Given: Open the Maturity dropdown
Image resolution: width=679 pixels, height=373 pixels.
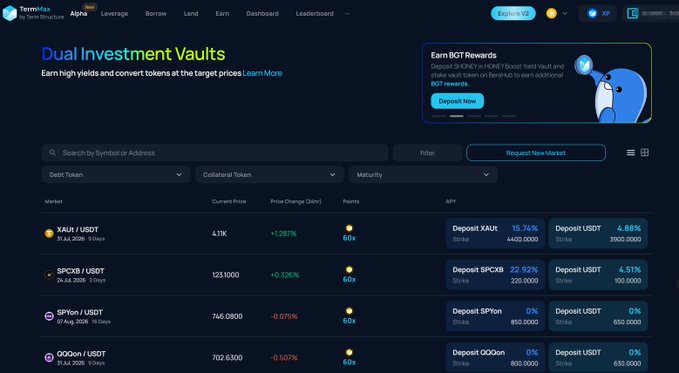Looking at the screenshot, I should click(x=423, y=175).
